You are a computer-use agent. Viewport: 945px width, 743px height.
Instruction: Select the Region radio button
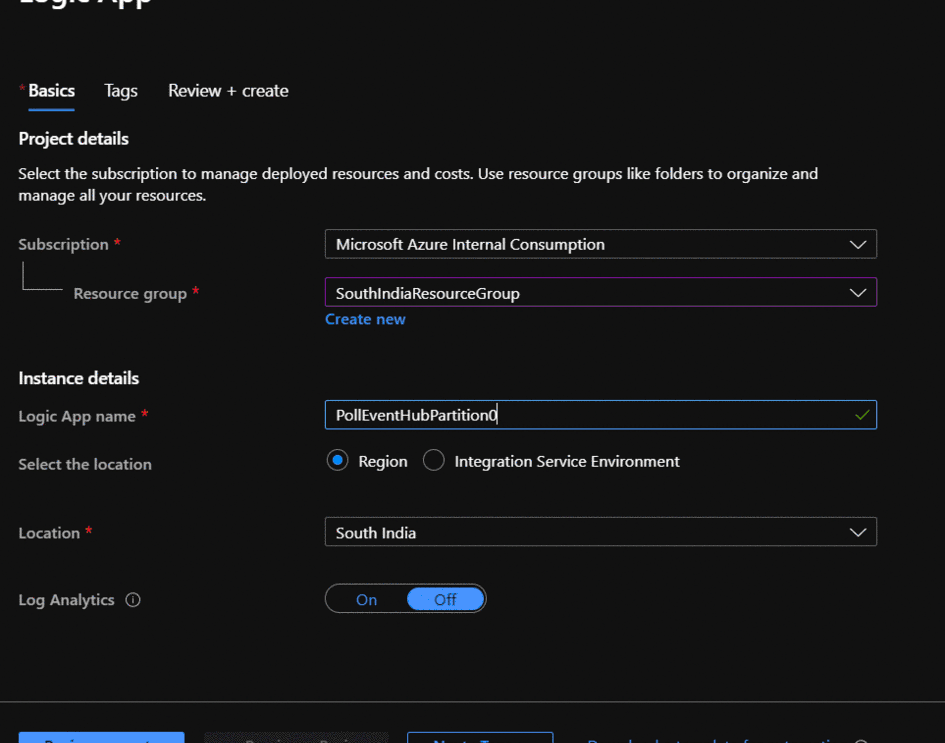coord(338,461)
